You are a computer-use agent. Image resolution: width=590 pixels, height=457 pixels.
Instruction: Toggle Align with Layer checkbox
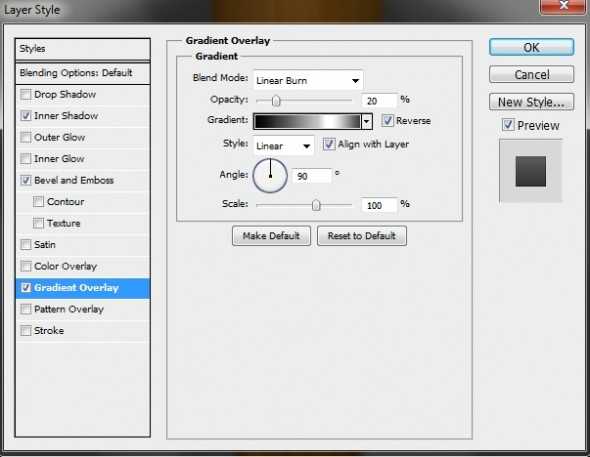pos(328,144)
